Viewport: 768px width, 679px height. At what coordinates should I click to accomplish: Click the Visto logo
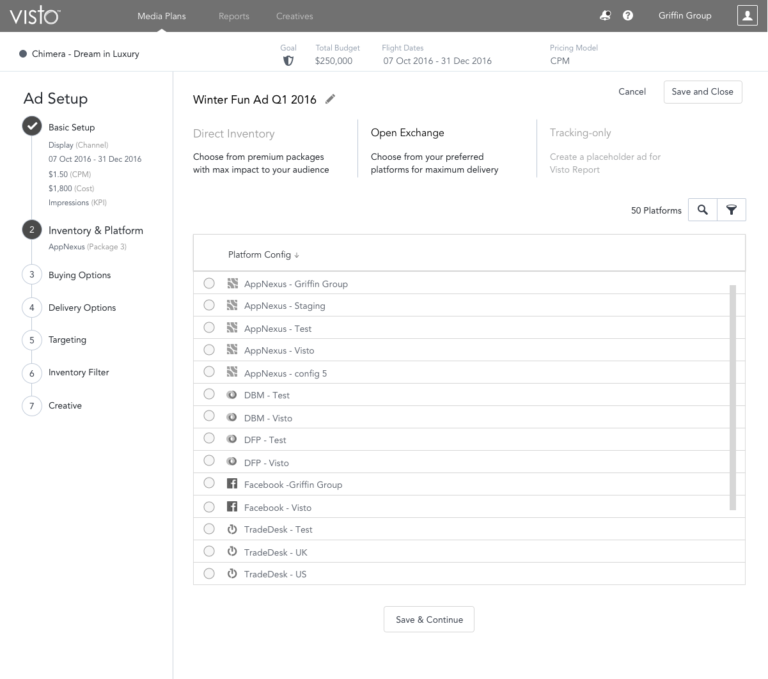click(35, 16)
